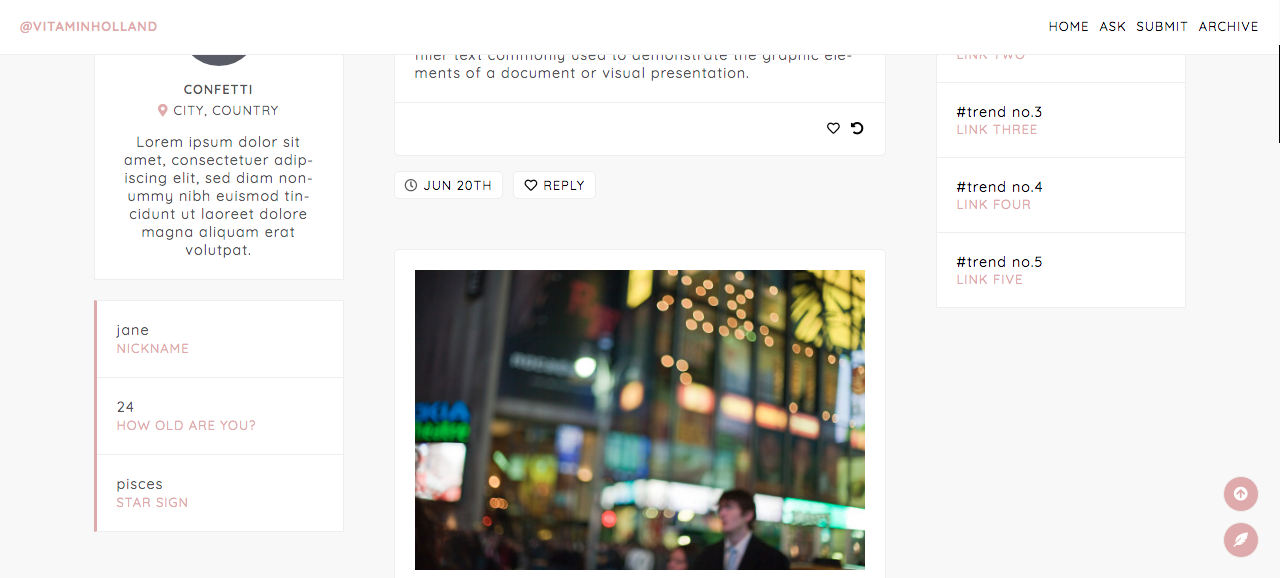Click the reblog arrow icon on post
The width and height of the screenshot is (1280, 578).
pos(857,128)
